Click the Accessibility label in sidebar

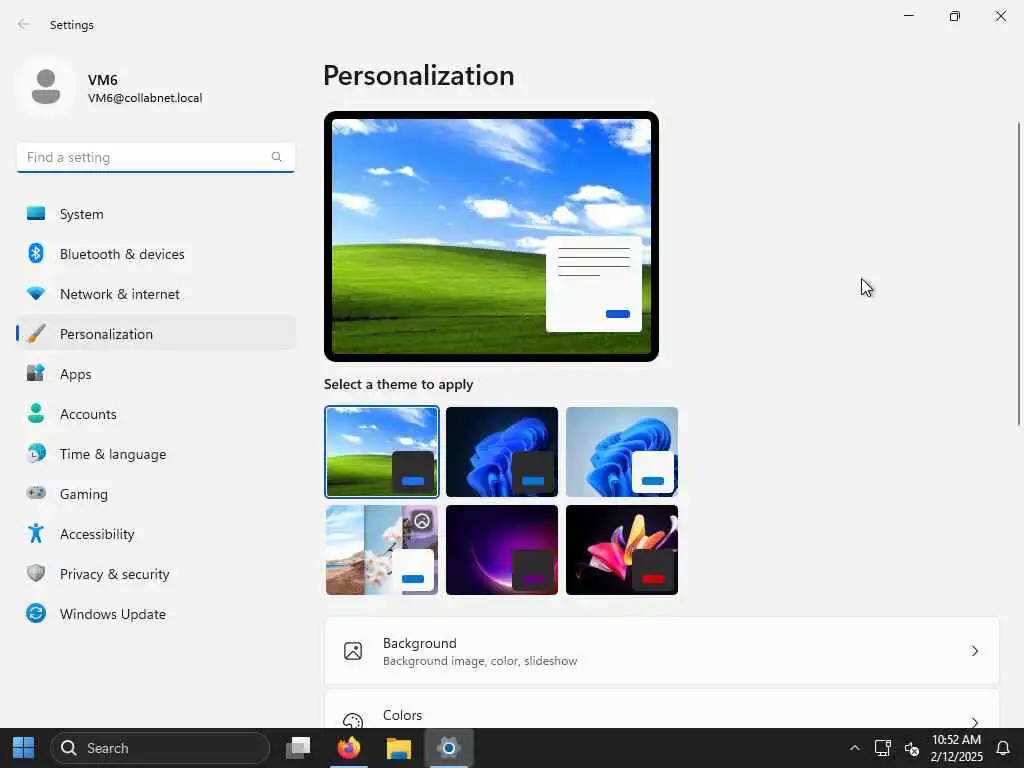(97, 534)
